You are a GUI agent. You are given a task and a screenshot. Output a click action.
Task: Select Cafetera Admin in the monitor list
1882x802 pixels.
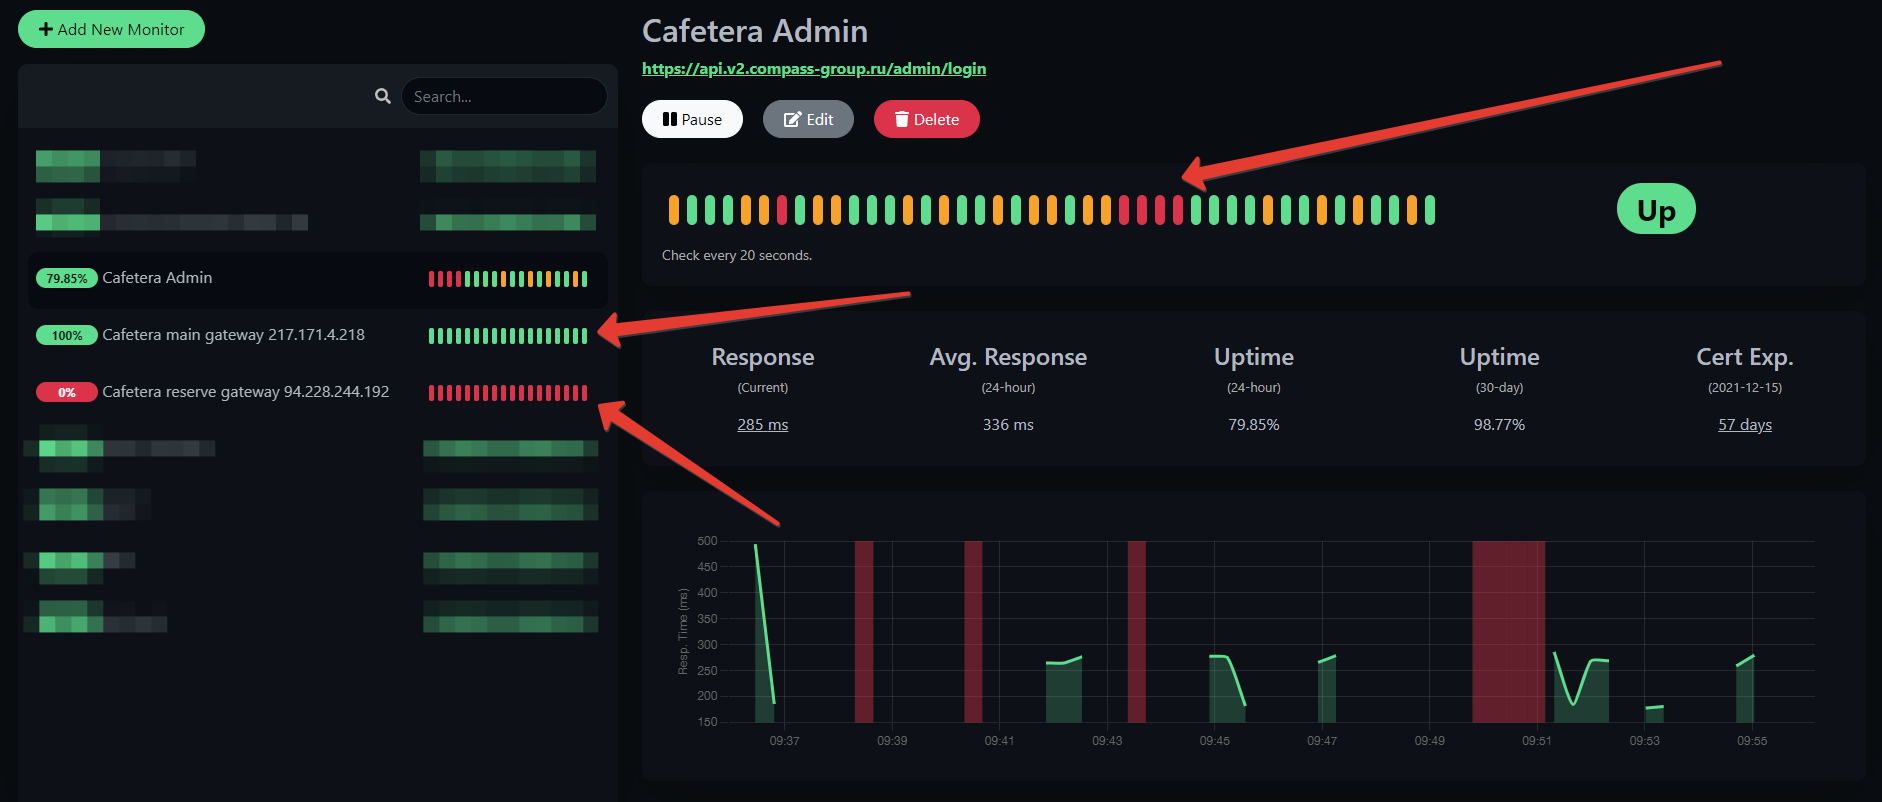tap(157, 278)
